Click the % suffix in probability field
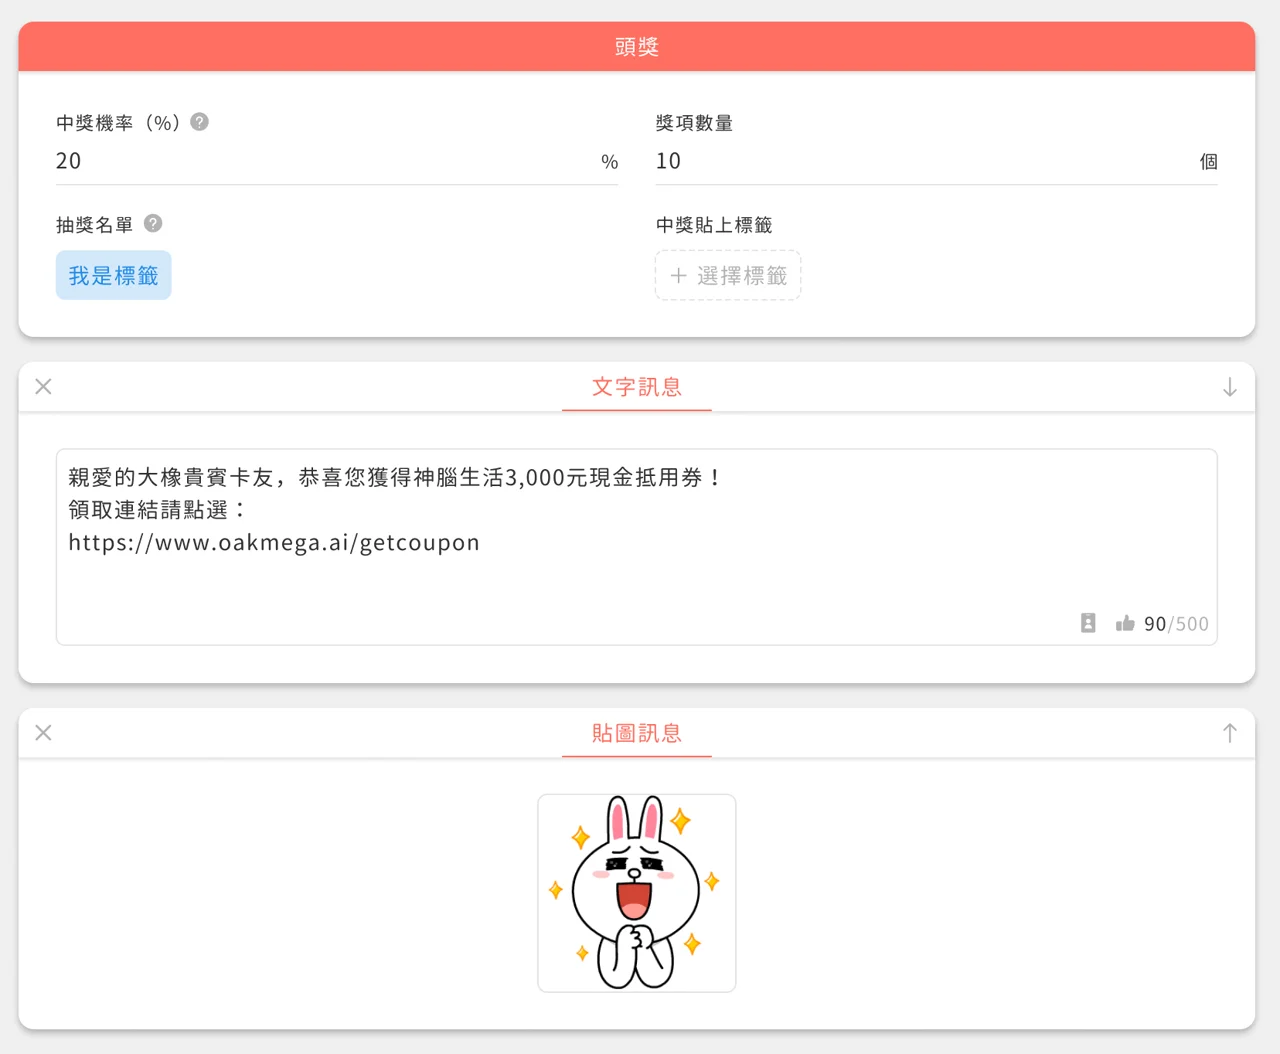 click(x=610, y=162)
